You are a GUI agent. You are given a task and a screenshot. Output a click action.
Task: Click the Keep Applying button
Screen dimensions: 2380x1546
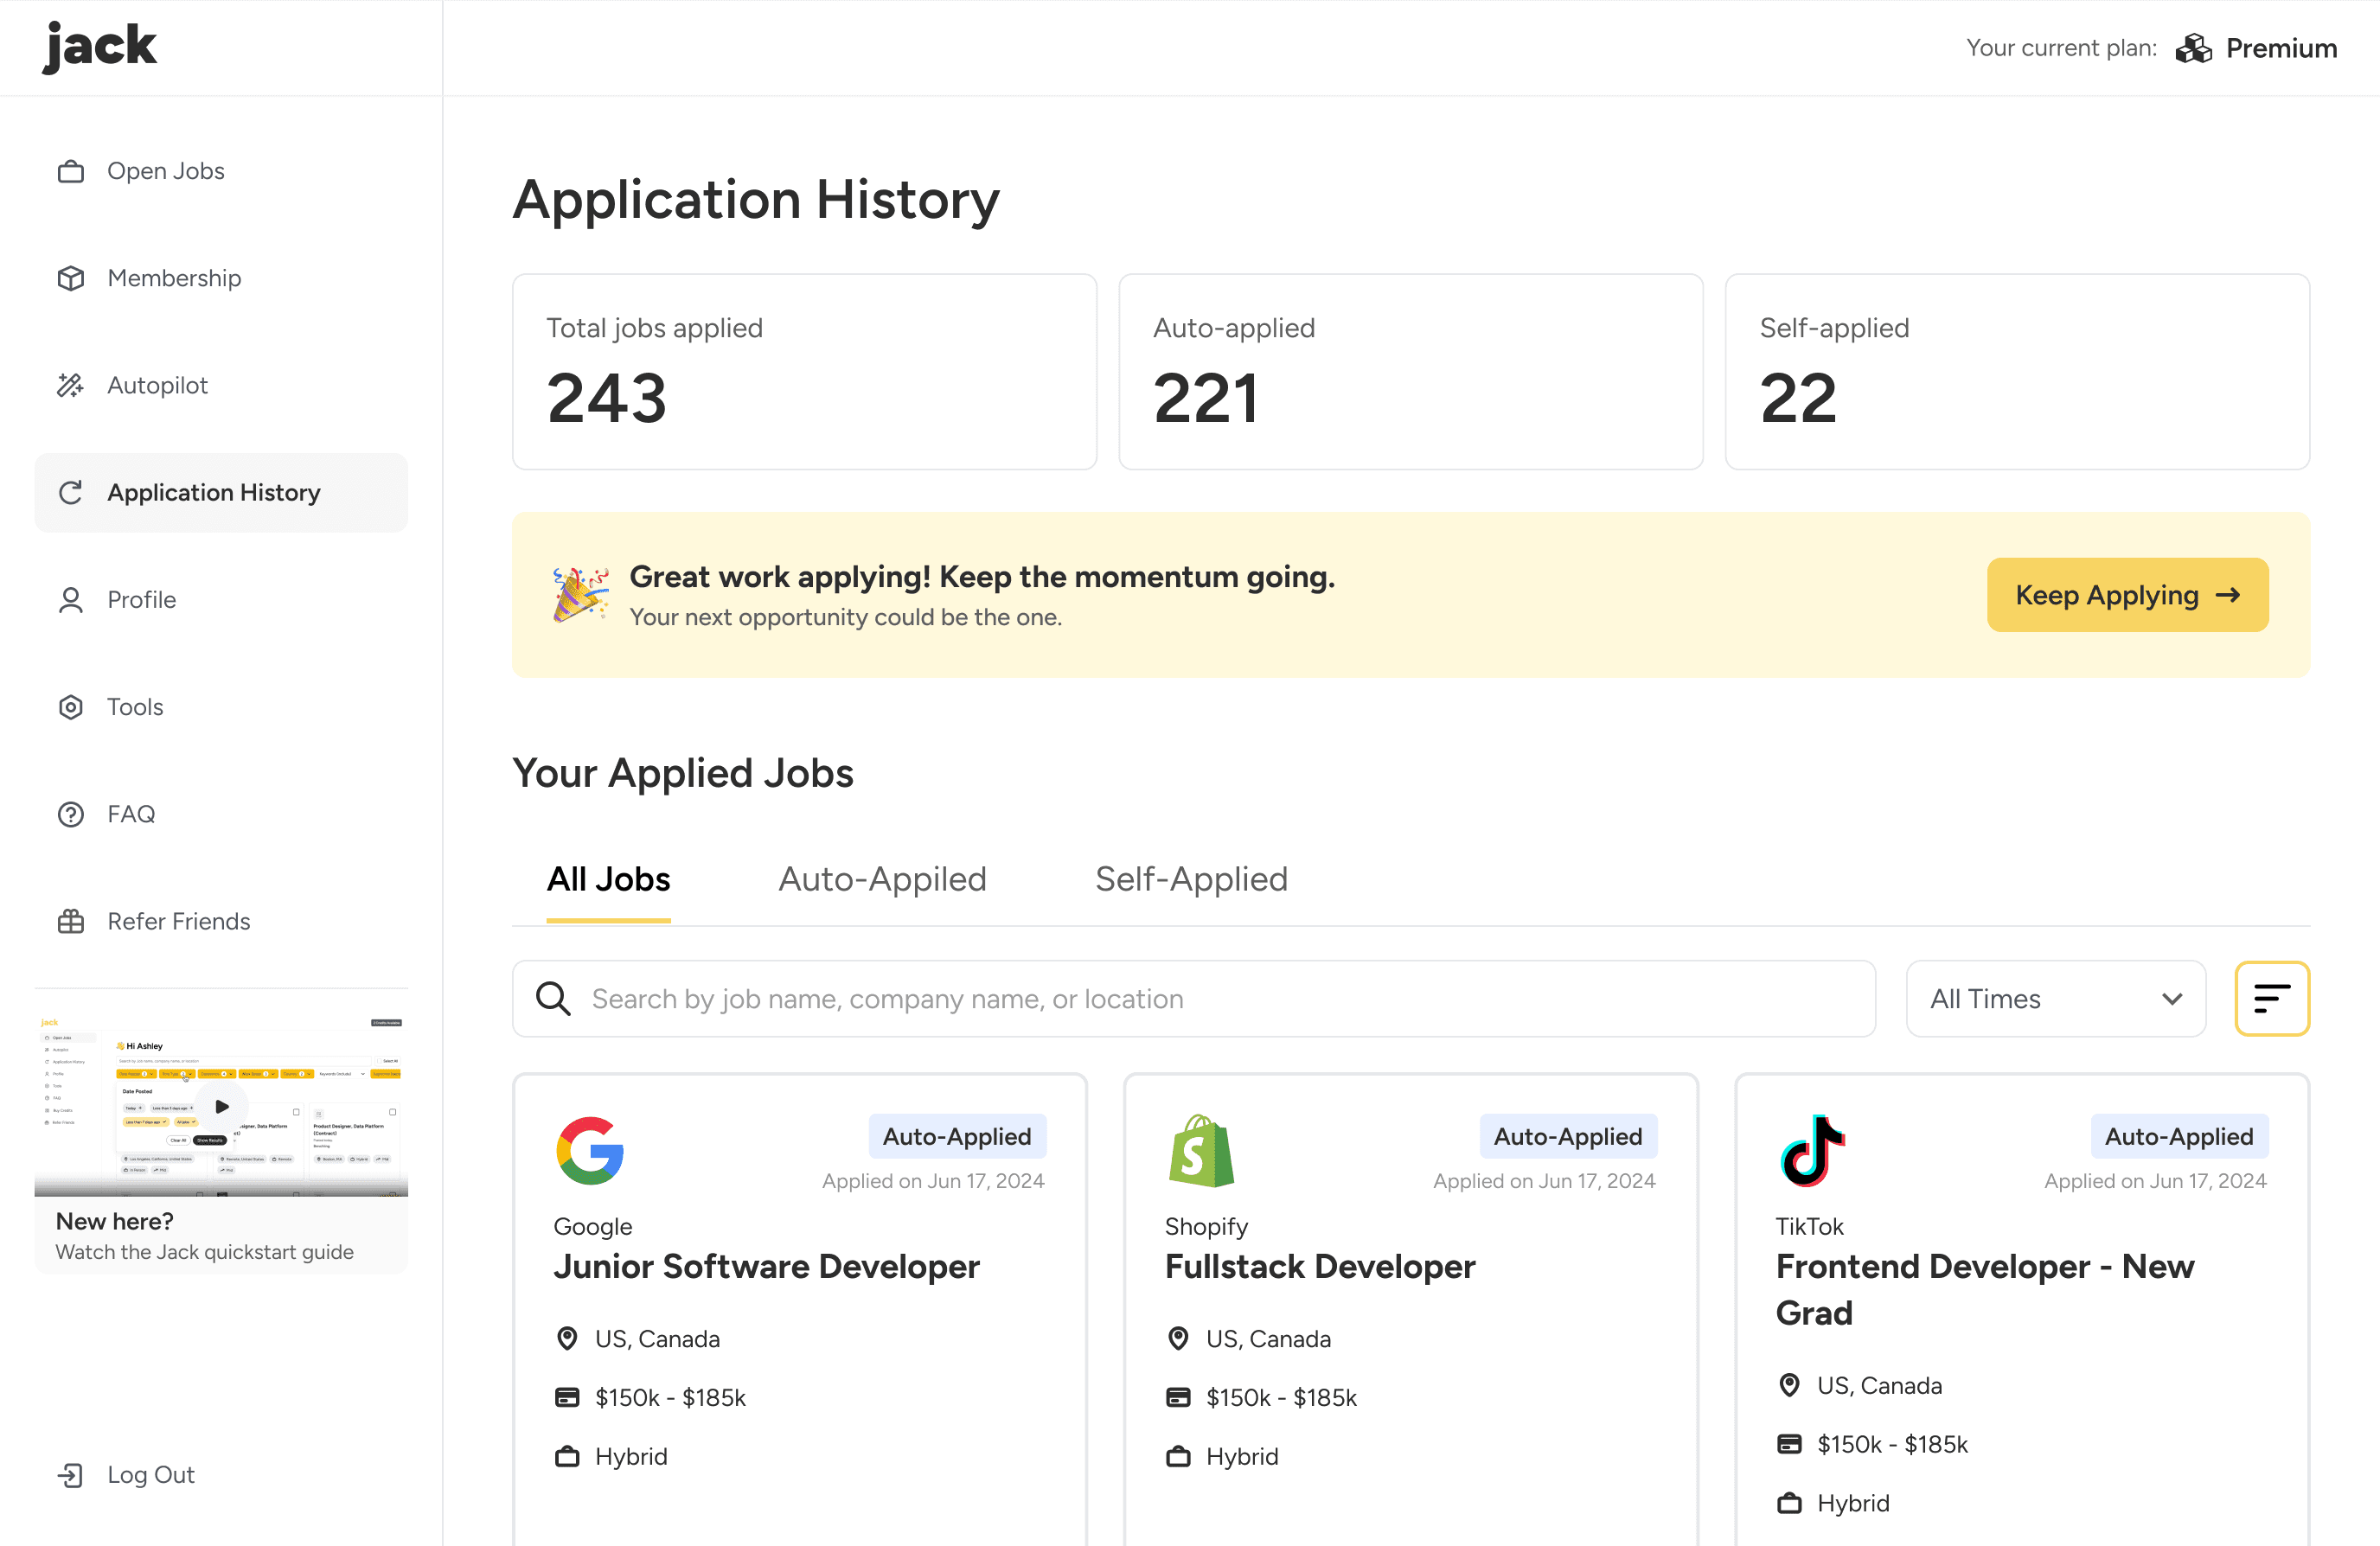[x=2127, y=595]
